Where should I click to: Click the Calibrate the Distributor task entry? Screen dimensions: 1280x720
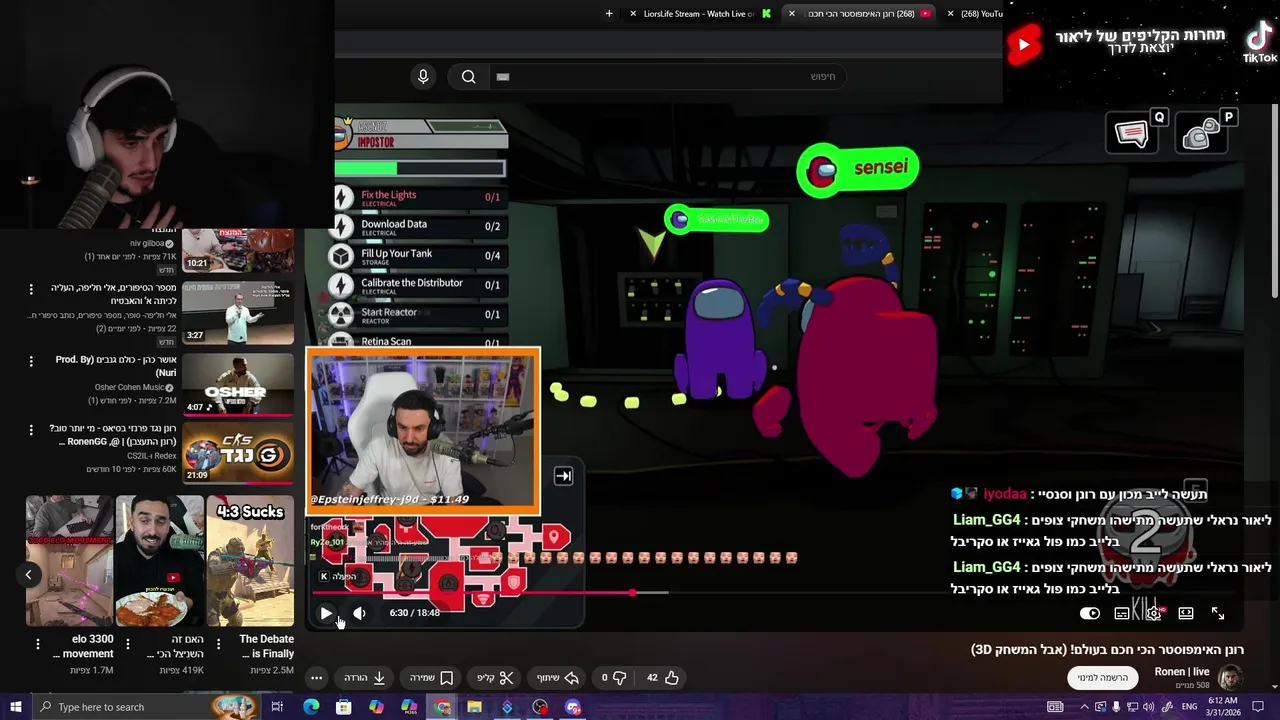[418, 286]
